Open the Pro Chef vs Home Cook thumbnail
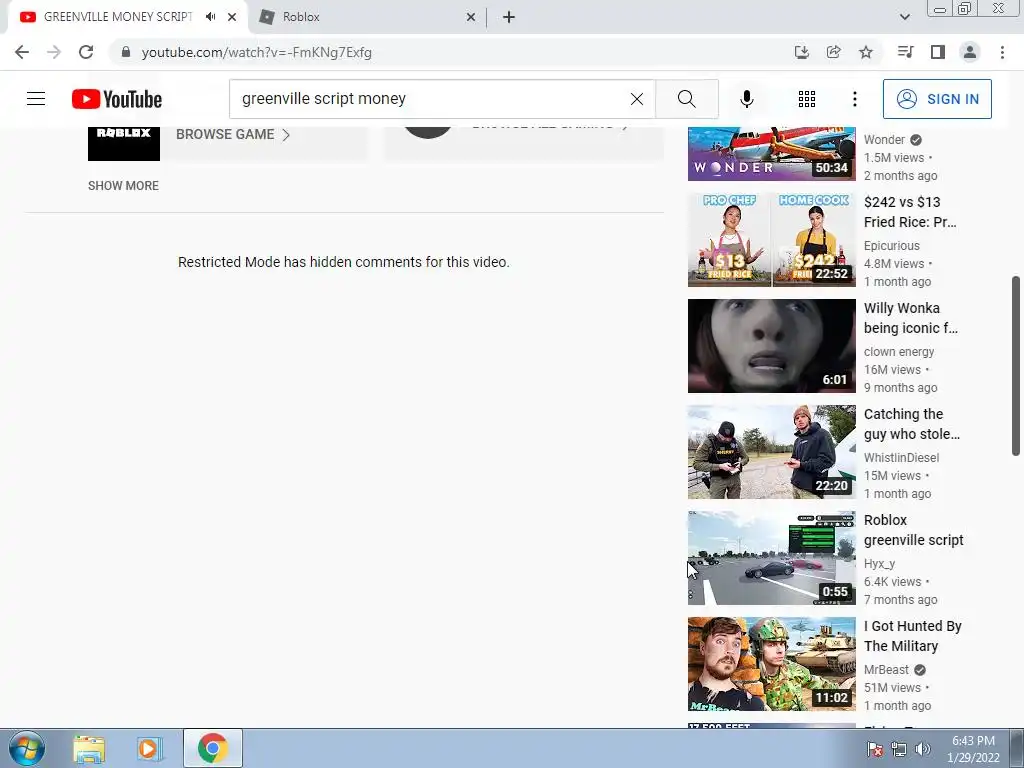Screen dimensions: 1024x768 pos(771,240)
